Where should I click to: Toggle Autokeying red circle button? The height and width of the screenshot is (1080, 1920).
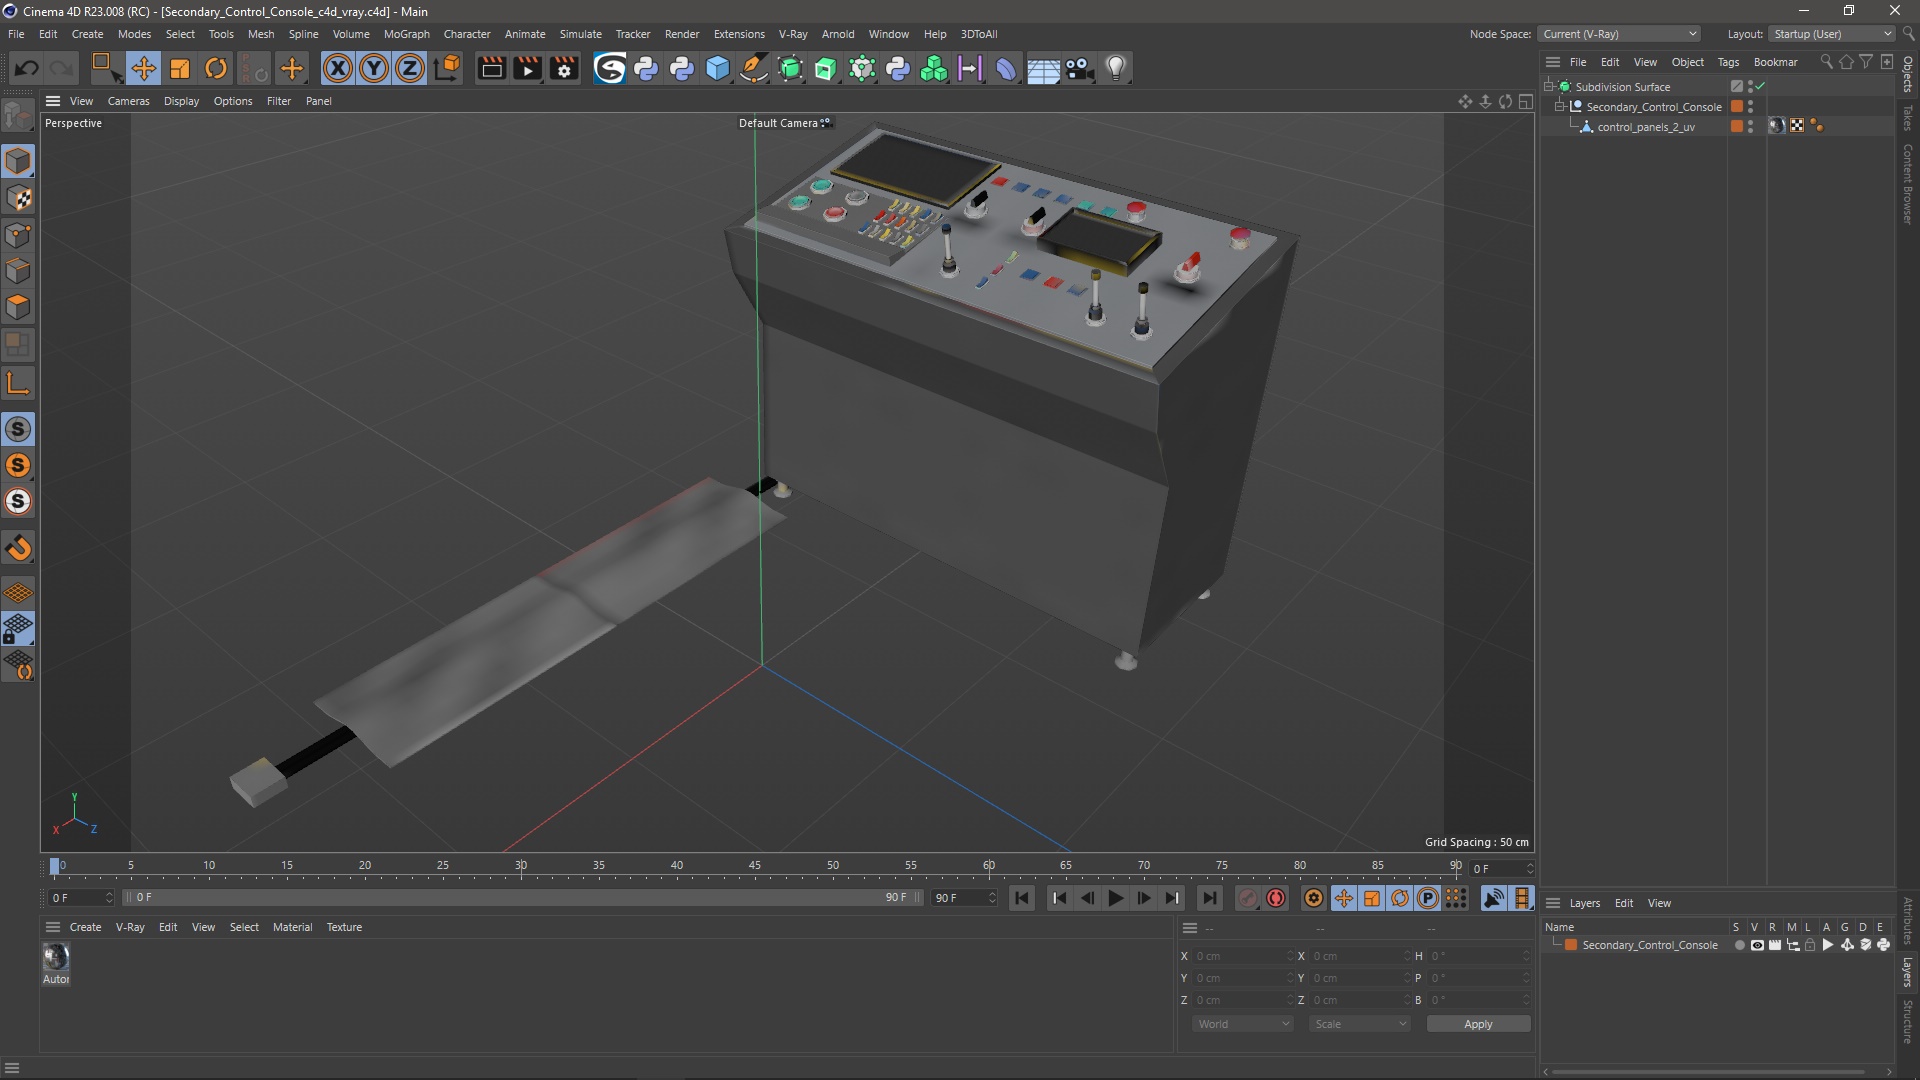point(1276,898)
